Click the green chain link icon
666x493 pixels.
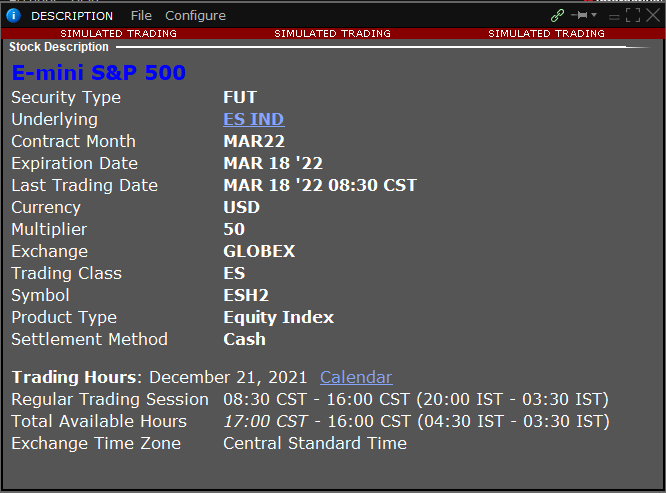point(557,16)
